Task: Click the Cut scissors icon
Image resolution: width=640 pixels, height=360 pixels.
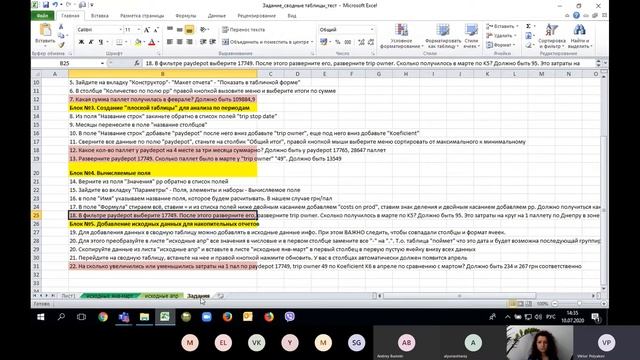Action: pyautogui.click(x=61, y=27)
